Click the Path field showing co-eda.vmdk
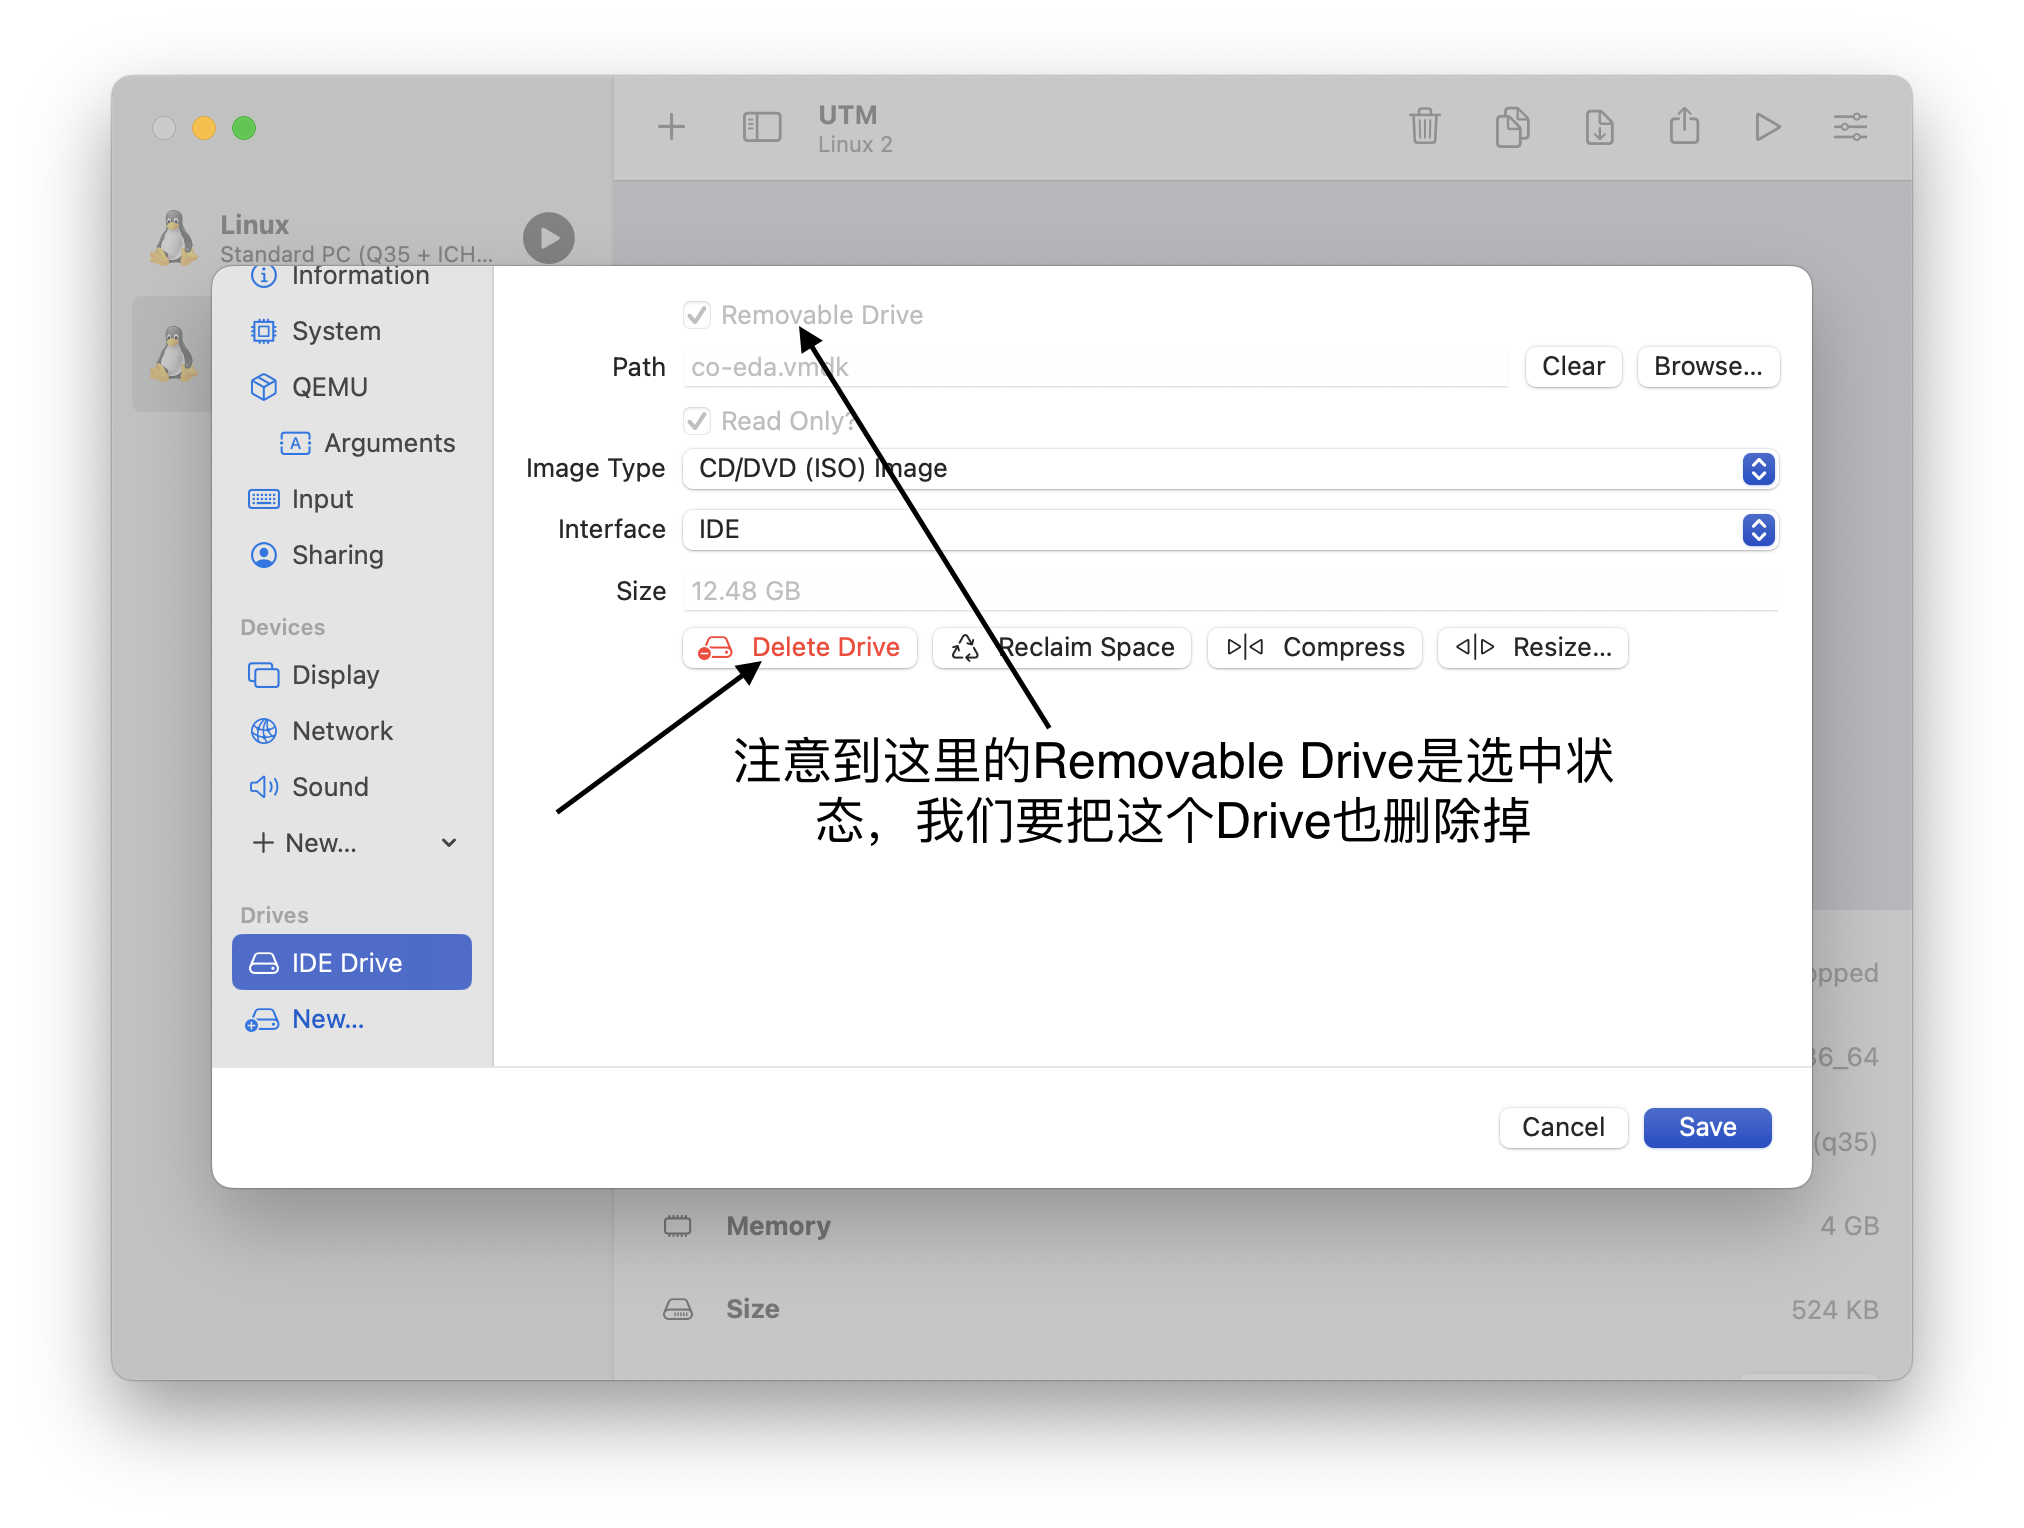Image resolution: width=2024 pixels, height=1528 pixels. pos(1096,367)
